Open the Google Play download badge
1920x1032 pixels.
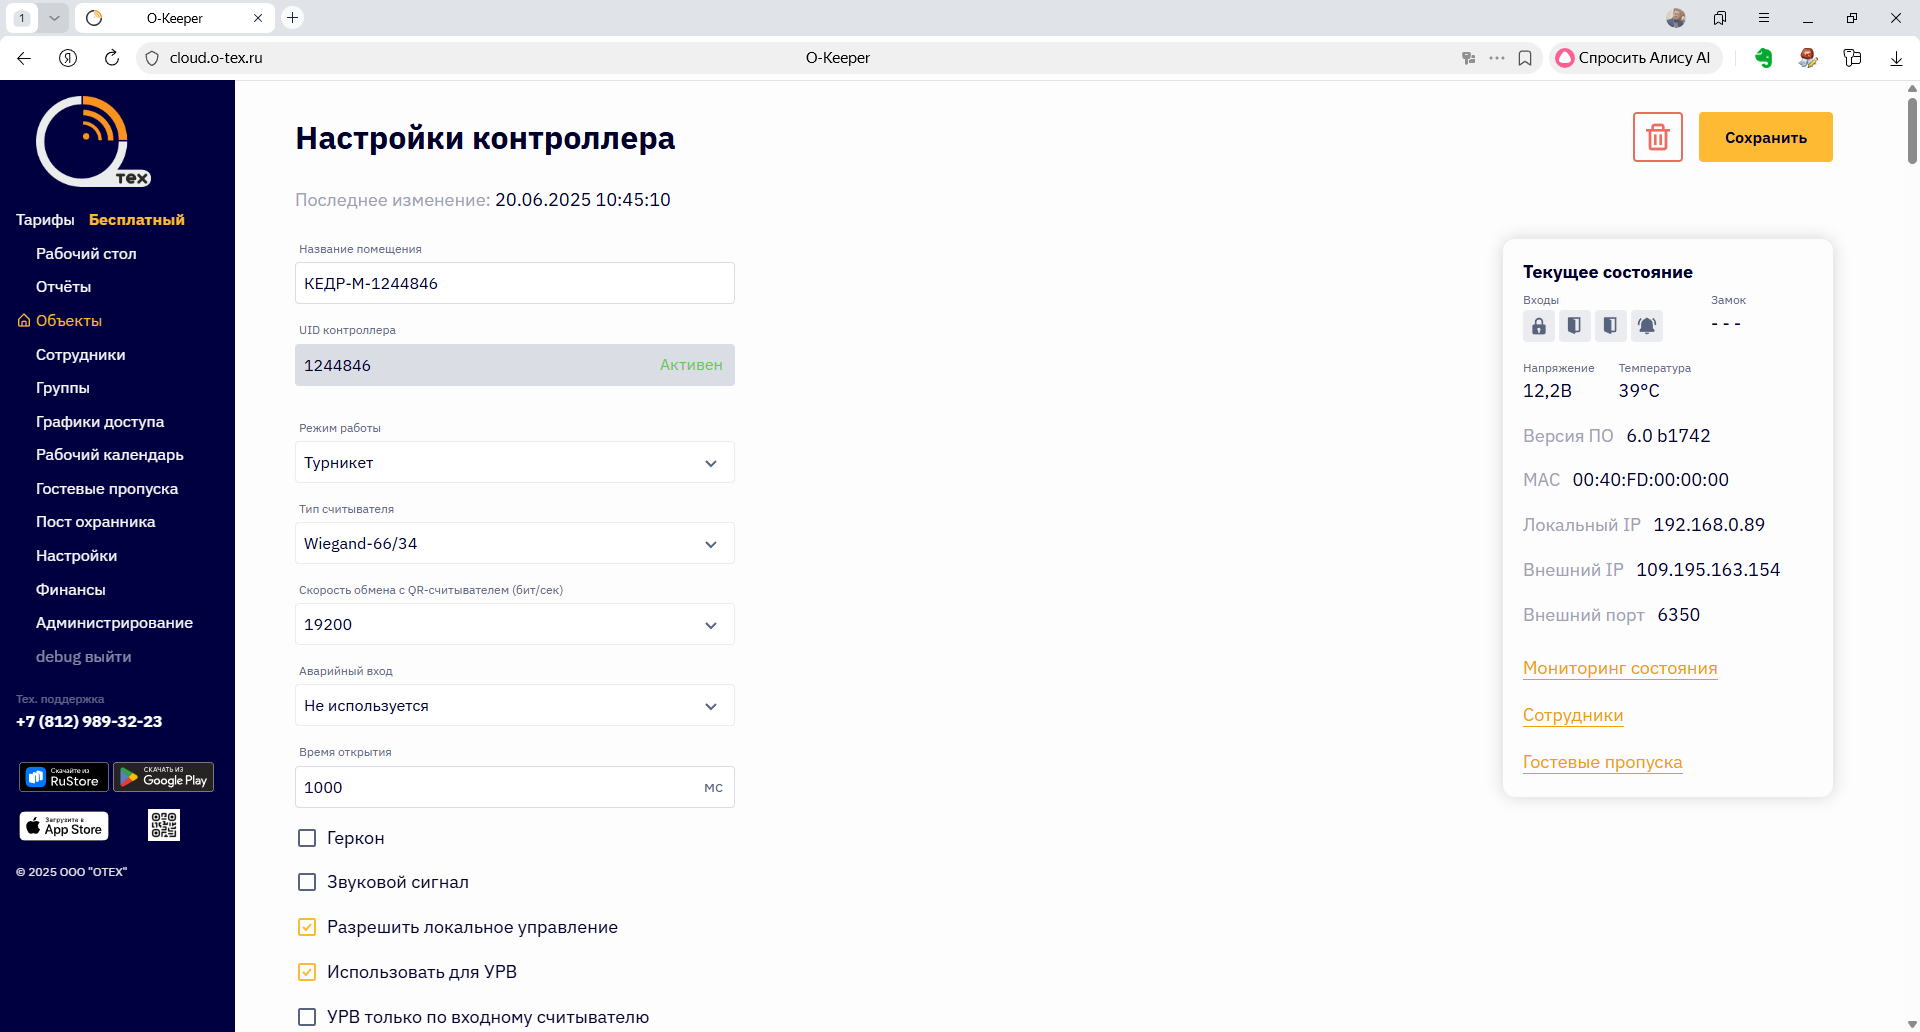click(163, 777)
